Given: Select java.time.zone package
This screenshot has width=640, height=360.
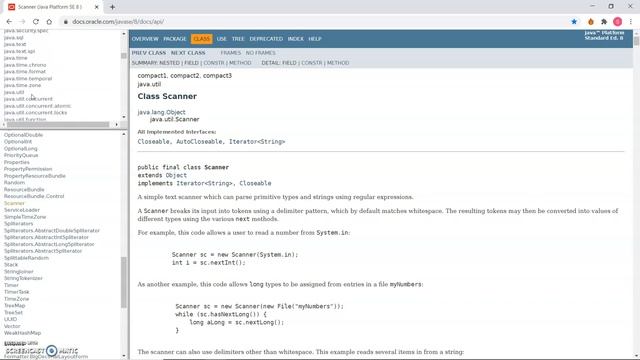Looking at the screenshot, I should [22, 85].
